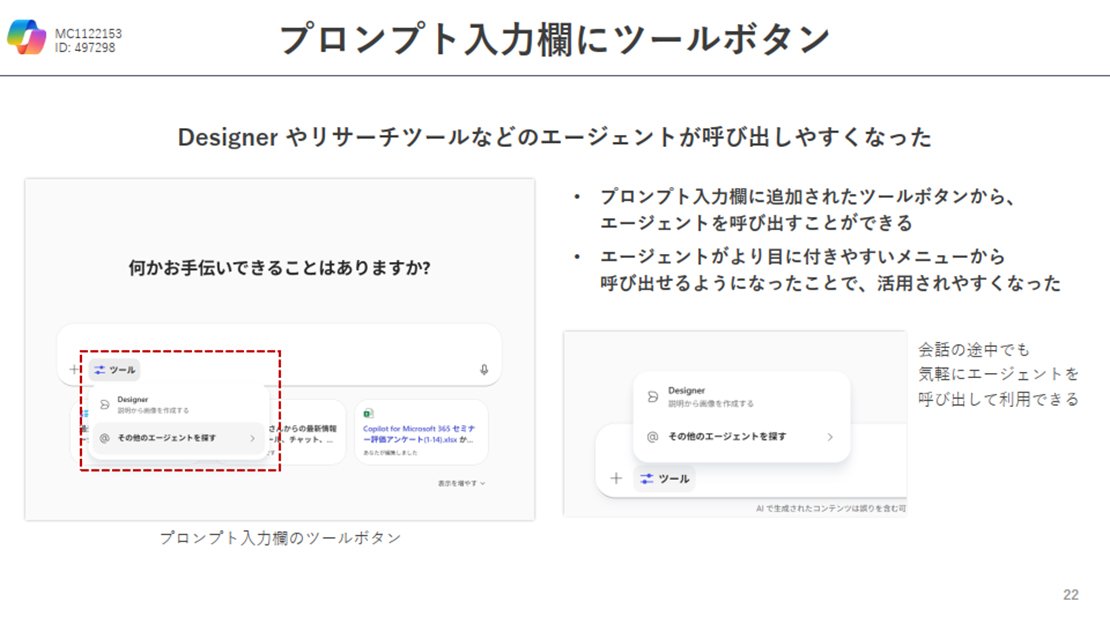Open the ツール button in the greeting-screen prompt box
Screen dimensions: 1110x624
tap(115, 370)
